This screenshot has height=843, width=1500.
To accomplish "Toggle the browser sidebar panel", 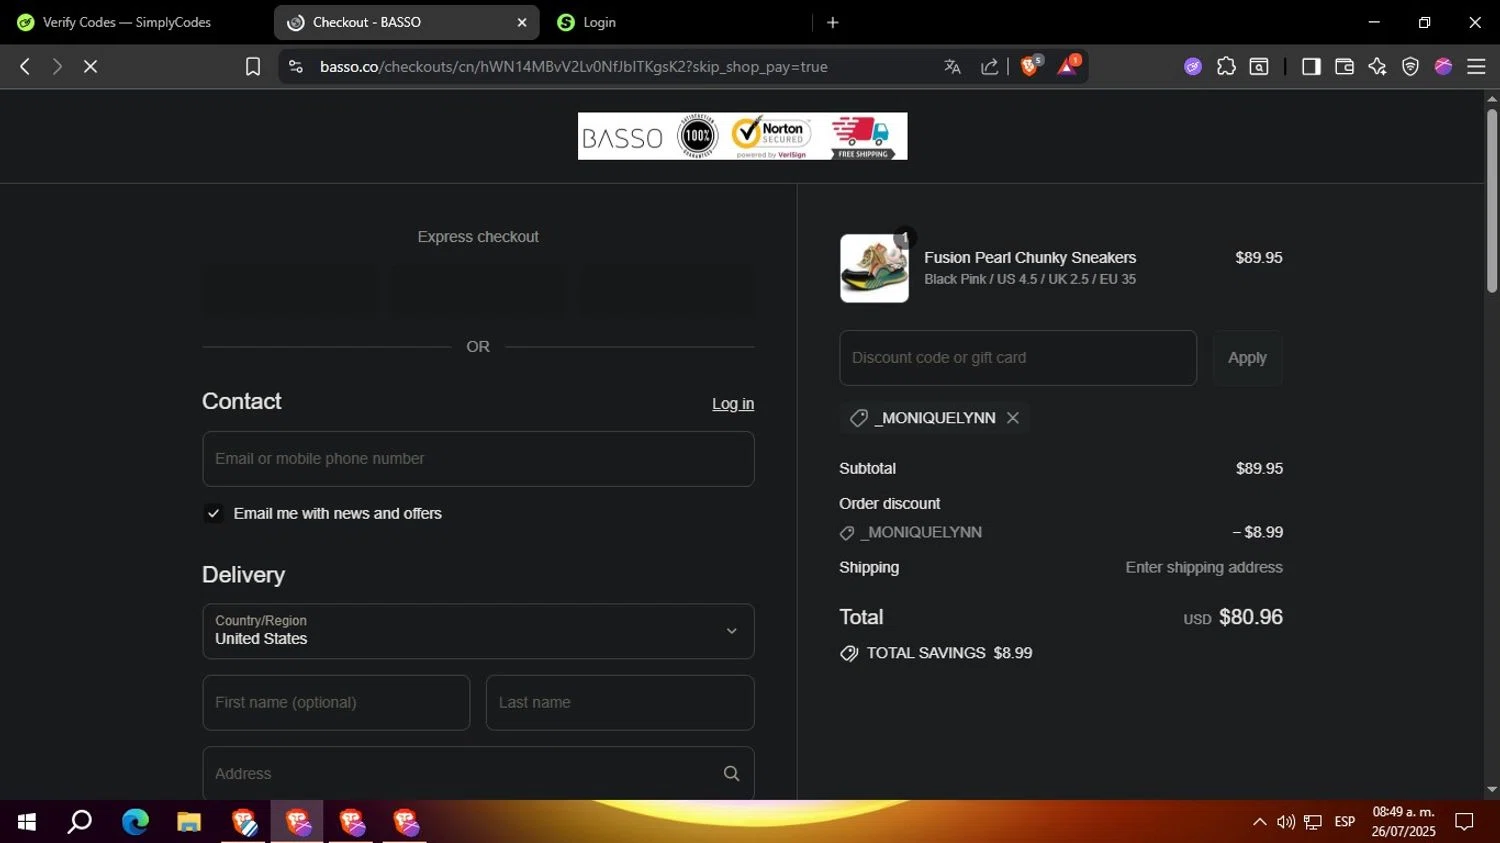I will pos(1311,66).
